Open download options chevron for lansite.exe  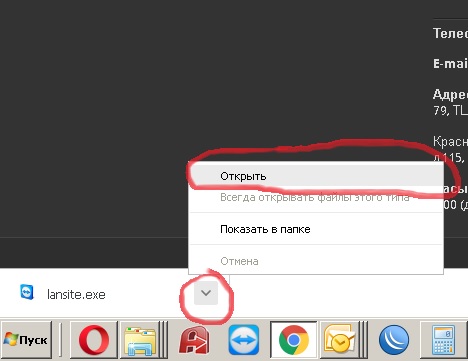[x=206, y=293]
